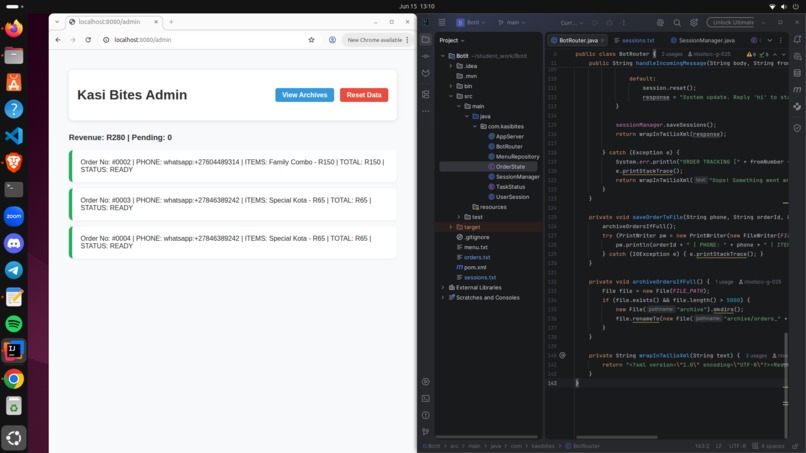Open the Project tool window folder icon
The height and width of the screenshot is (453, 806).
[x=426, y=40]
